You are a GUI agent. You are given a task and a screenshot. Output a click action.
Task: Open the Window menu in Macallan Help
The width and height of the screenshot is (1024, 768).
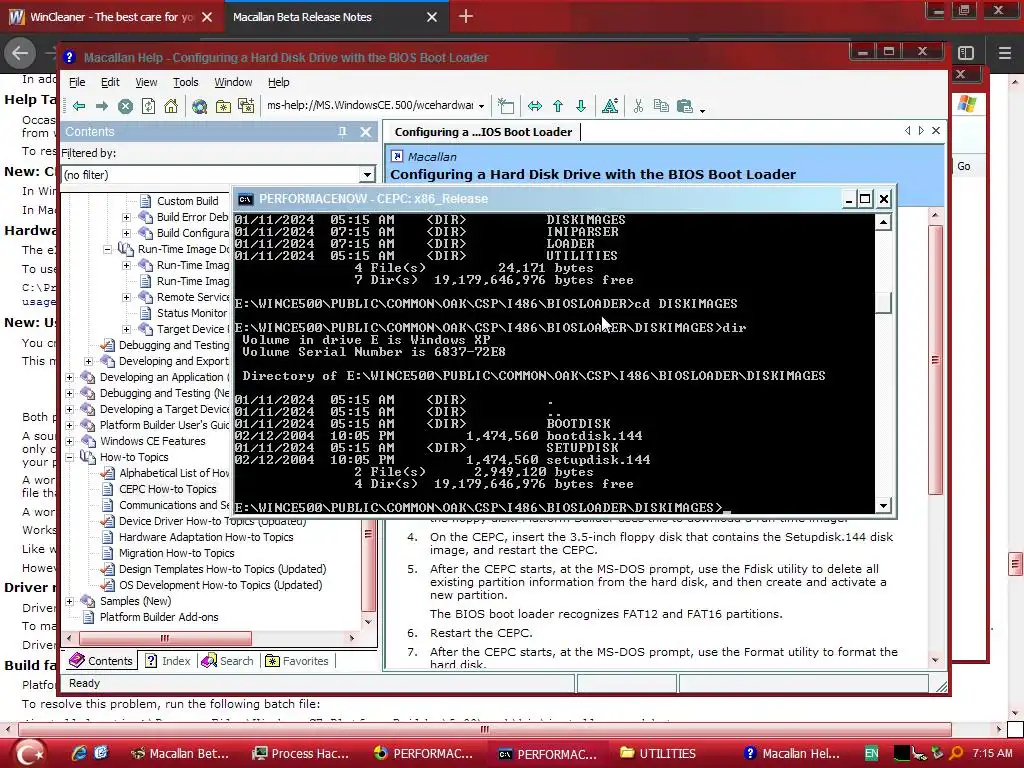click(x=233, y=82)
